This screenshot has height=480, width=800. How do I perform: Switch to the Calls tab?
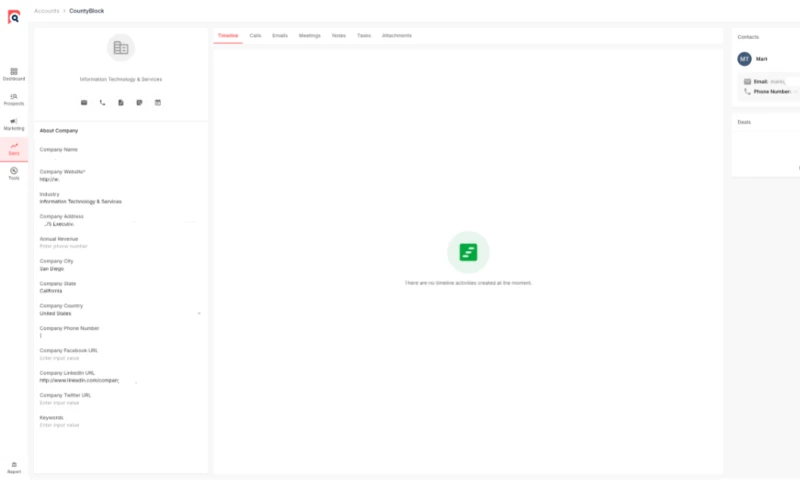click(x=255, y=36)
